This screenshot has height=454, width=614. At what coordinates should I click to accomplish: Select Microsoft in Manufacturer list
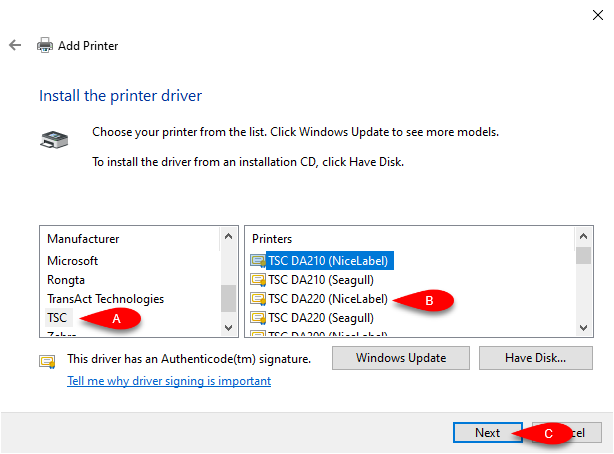click(72, 261)
